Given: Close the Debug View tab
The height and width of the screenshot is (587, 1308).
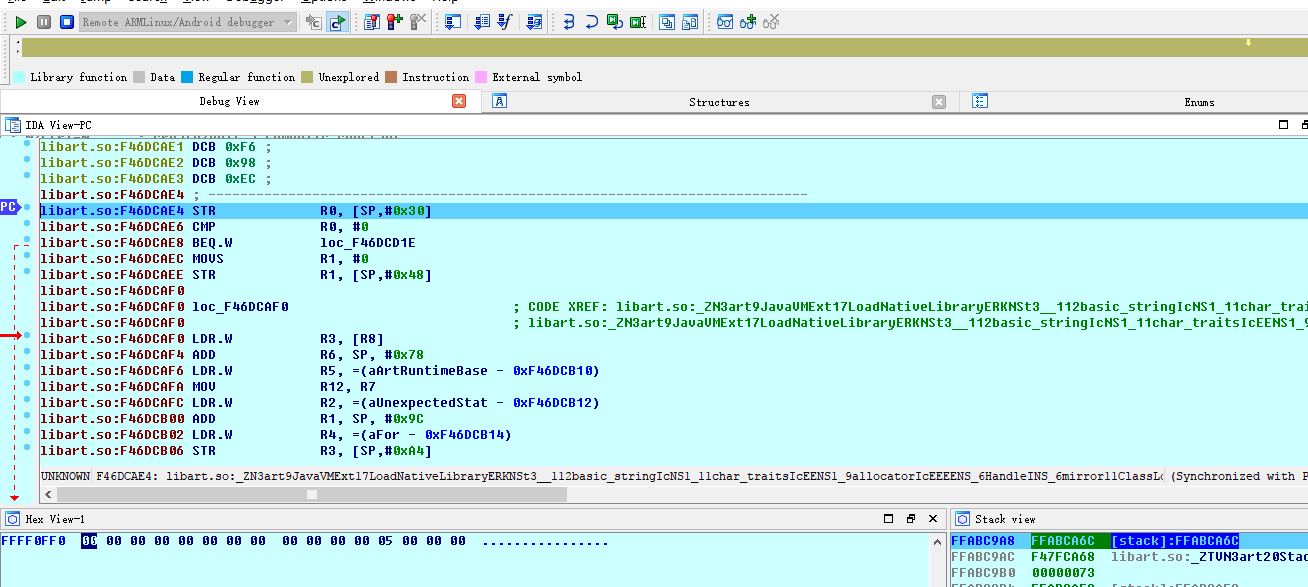Looking at the screenshot, I should click(459, 101).
